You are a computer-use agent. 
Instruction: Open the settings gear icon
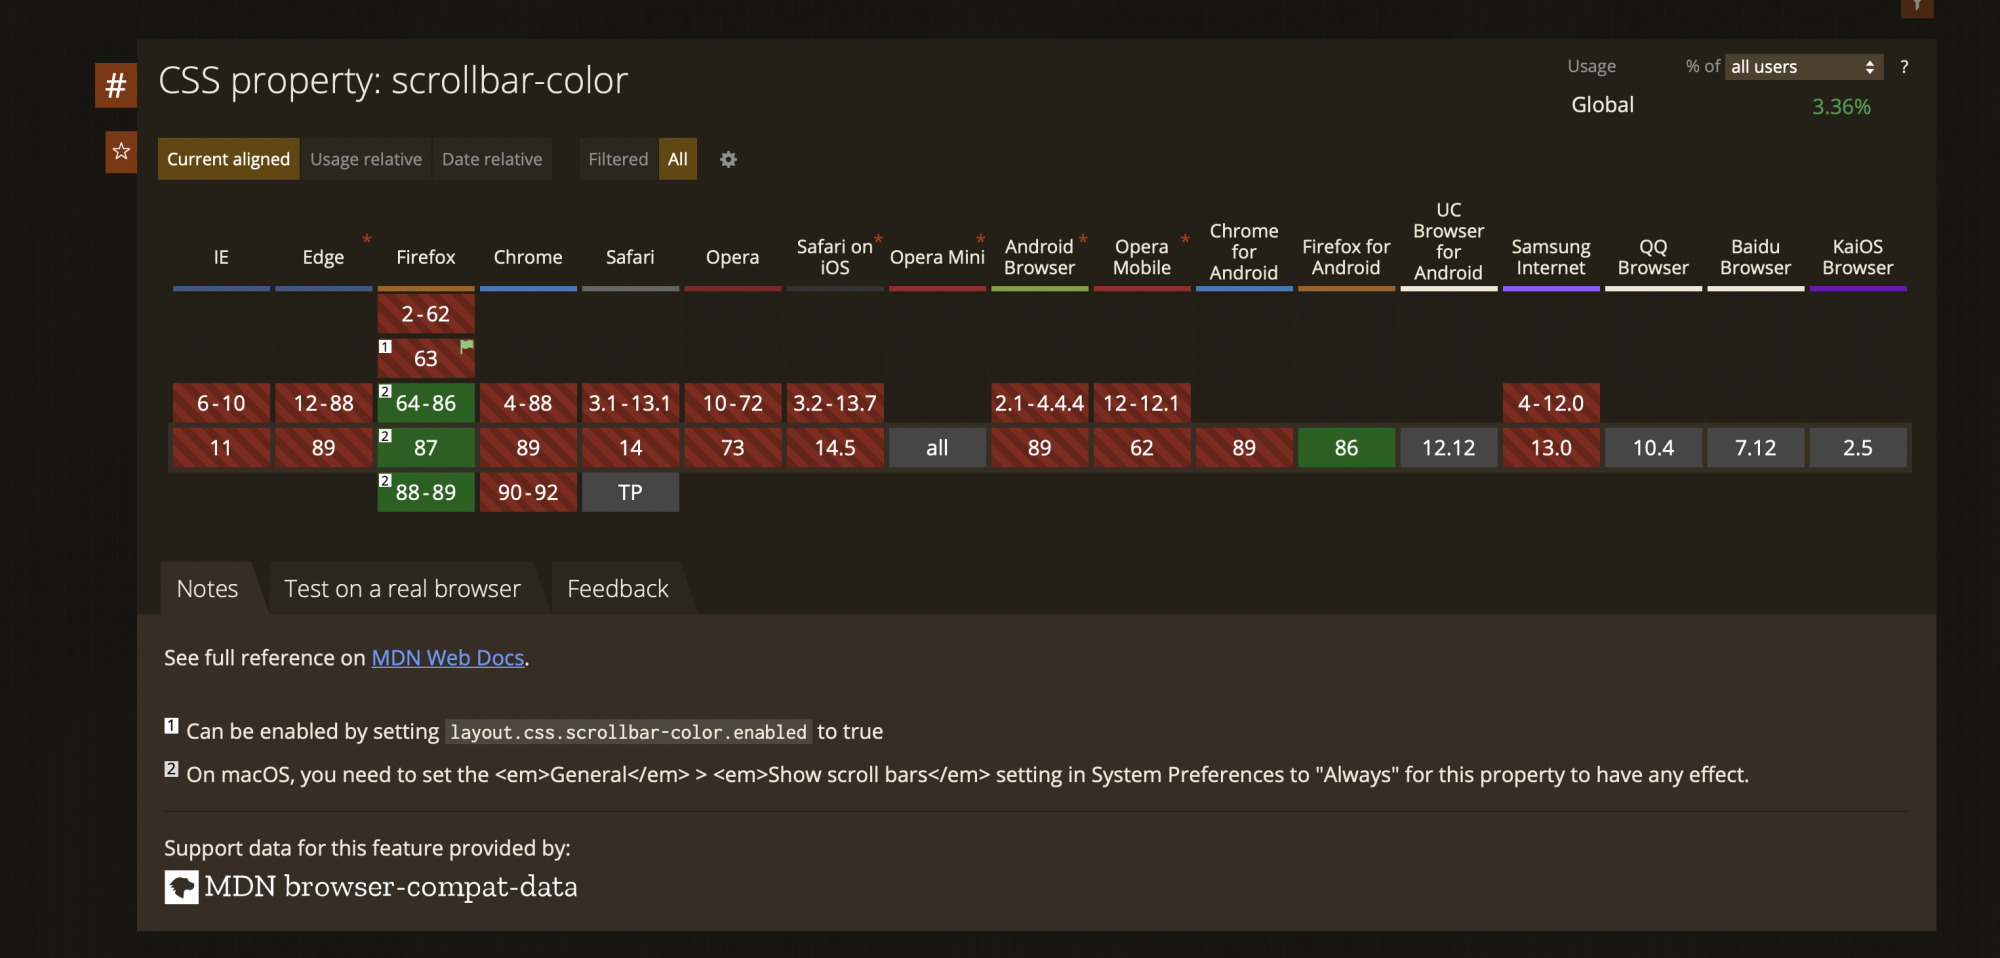[x=728, y=159]
